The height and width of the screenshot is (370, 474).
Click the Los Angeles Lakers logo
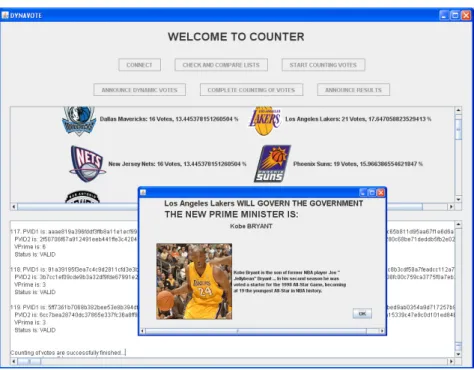(x=265, y=121)
